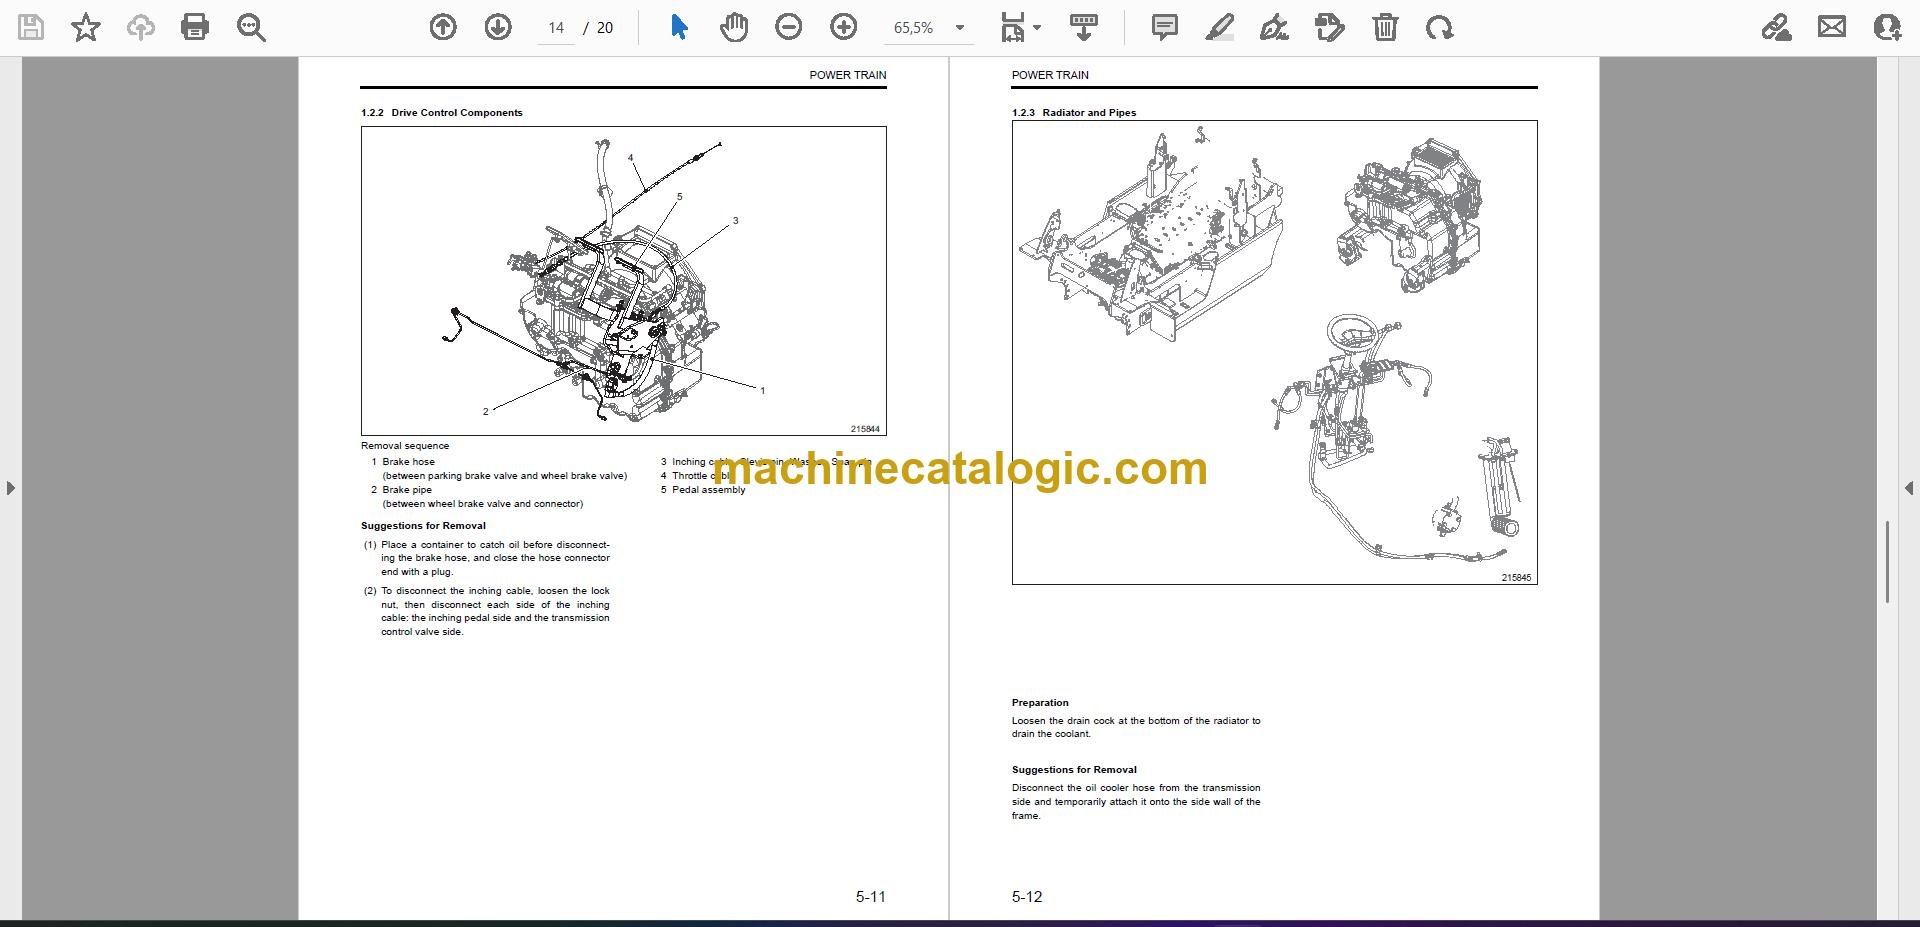Click the vertical scrollbar thumb
Viewport: 1920px width, 927px height.
[1887, 562]
